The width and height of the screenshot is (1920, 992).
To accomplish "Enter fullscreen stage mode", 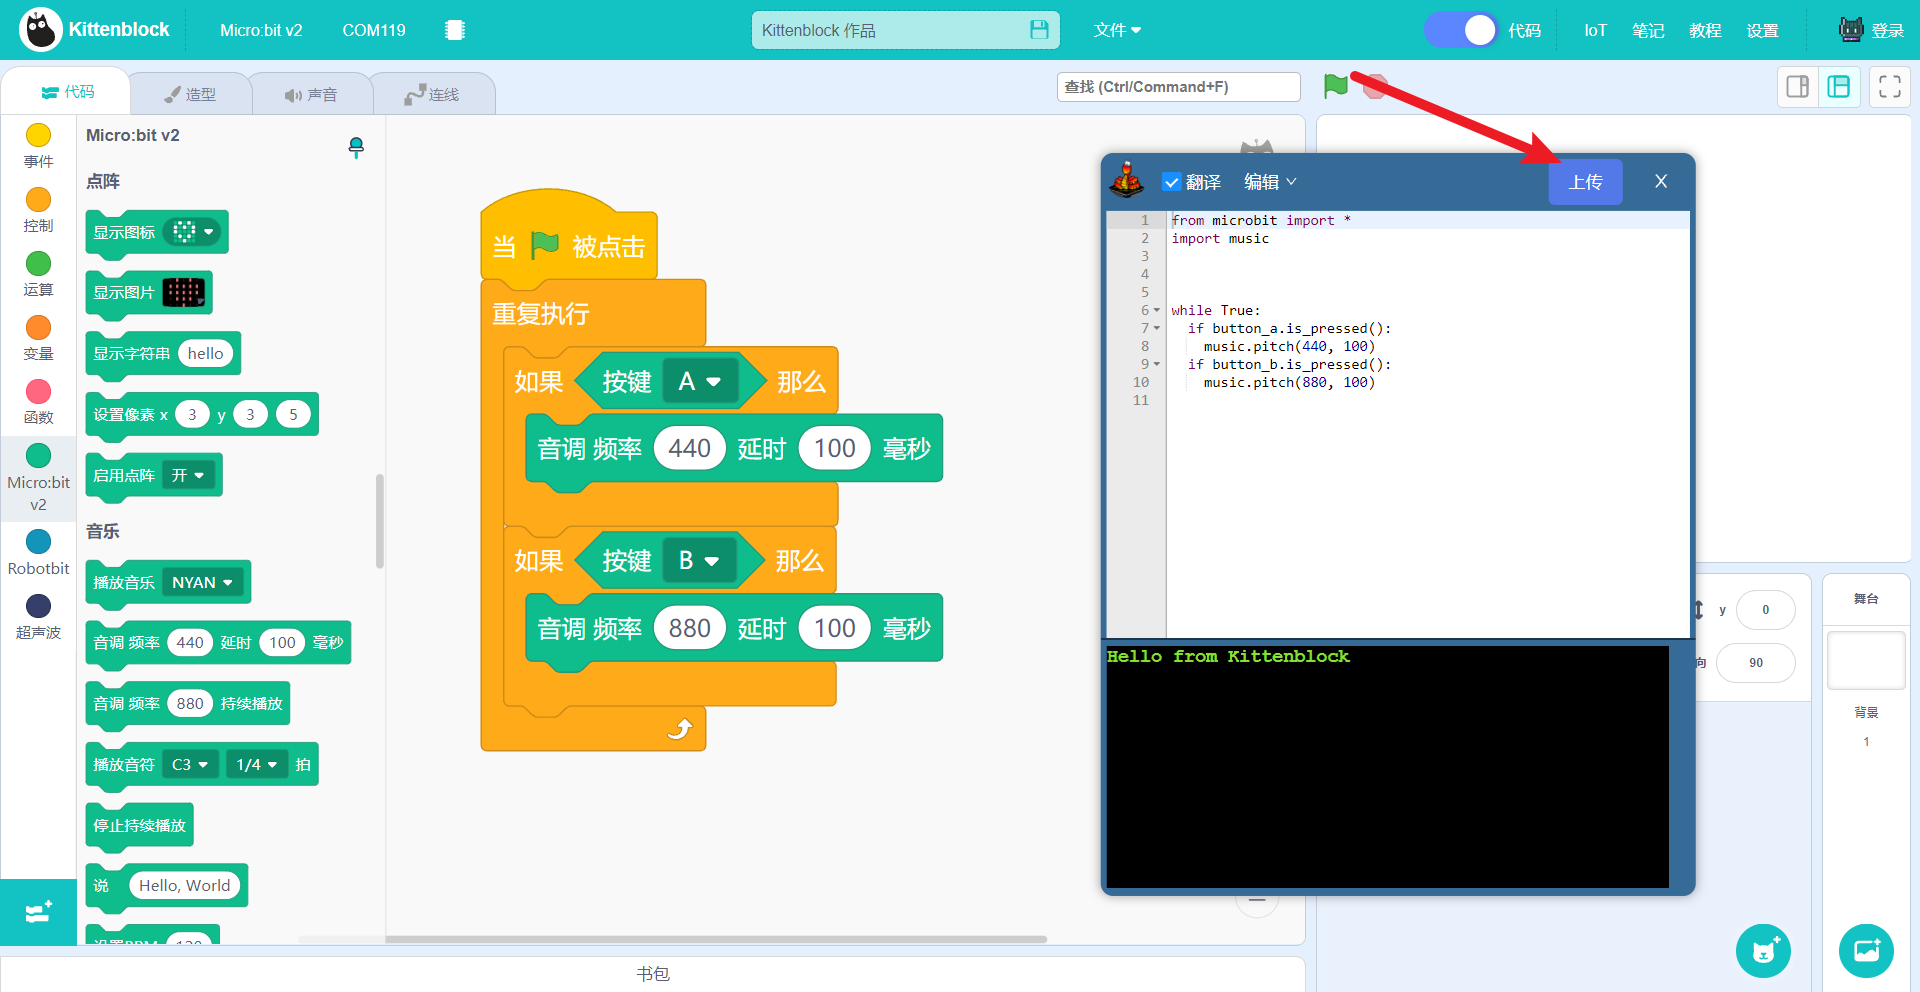I will click(x=1890, y=87).
